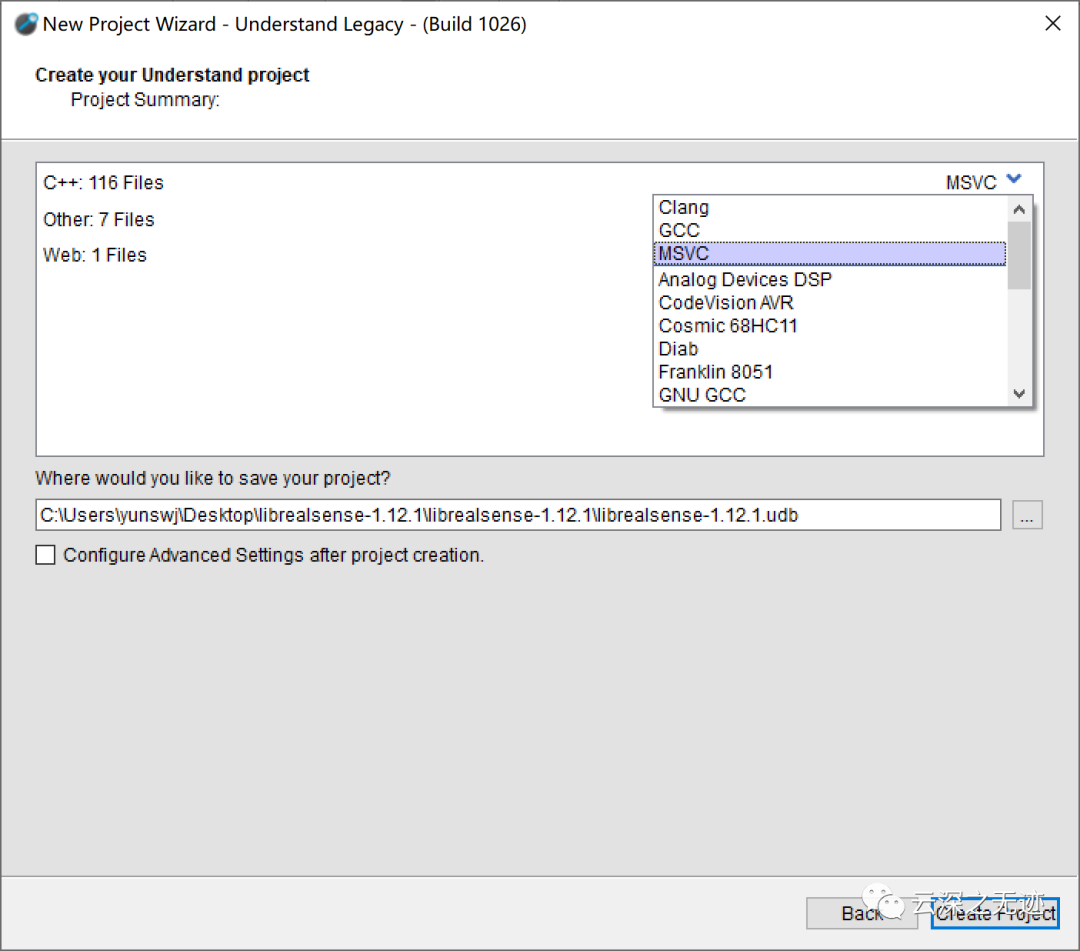Viewport: 1080px width, 951px height.
Task: Select Clang from the compiler list
Action: click(x=684, y=208)
